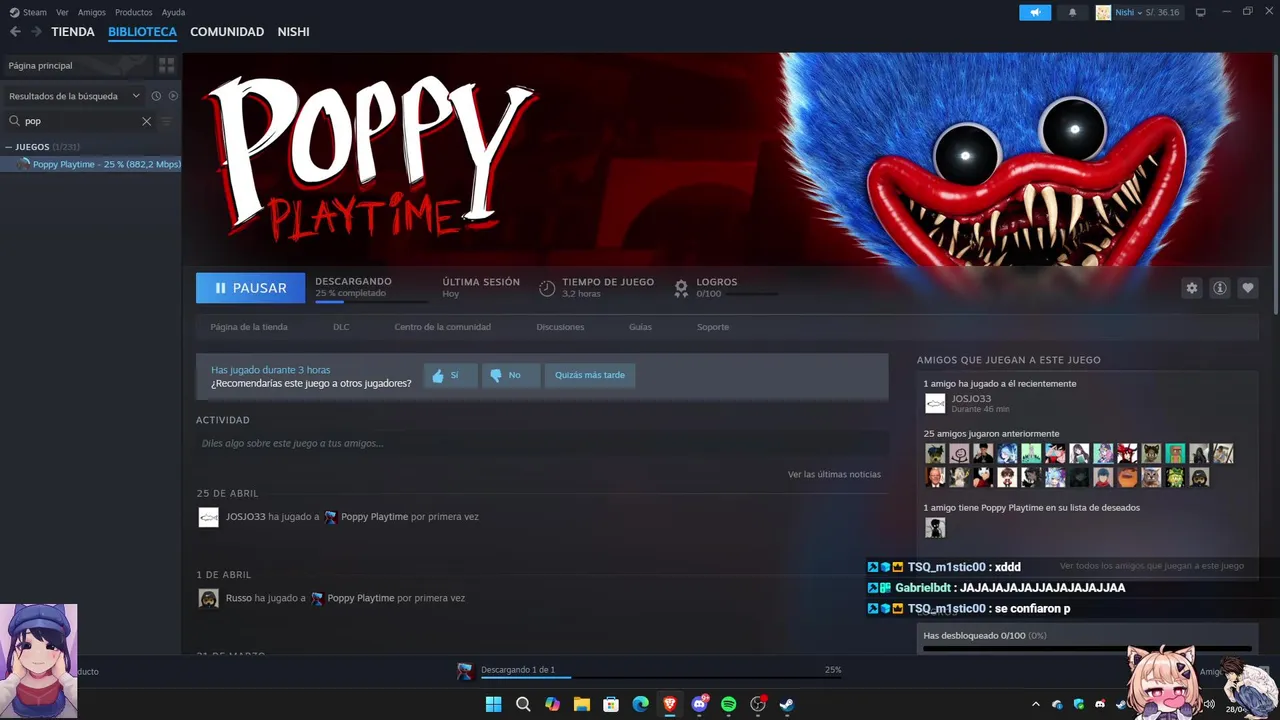The image size is (1280, 720).
Task: Open the Ayuda menu
Action: tap(173, 12)
